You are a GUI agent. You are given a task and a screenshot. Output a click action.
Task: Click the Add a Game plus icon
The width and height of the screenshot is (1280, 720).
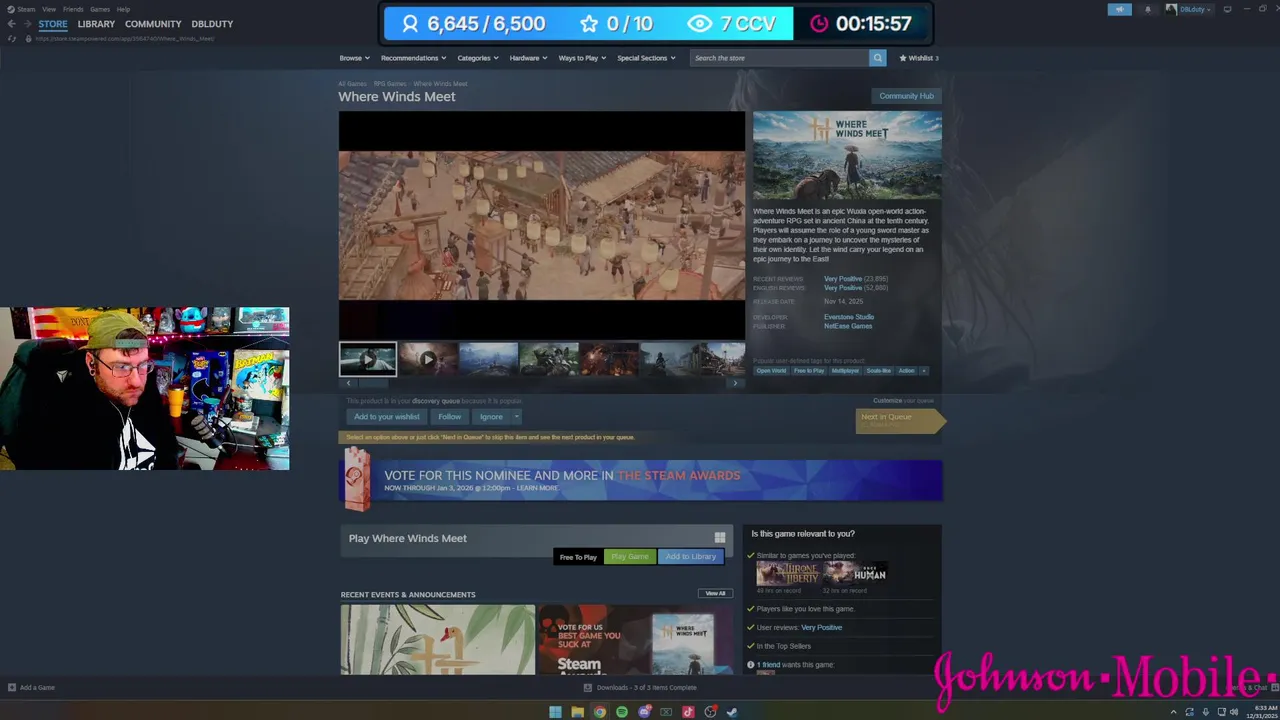pyautogui.click(x=12, y=687)
